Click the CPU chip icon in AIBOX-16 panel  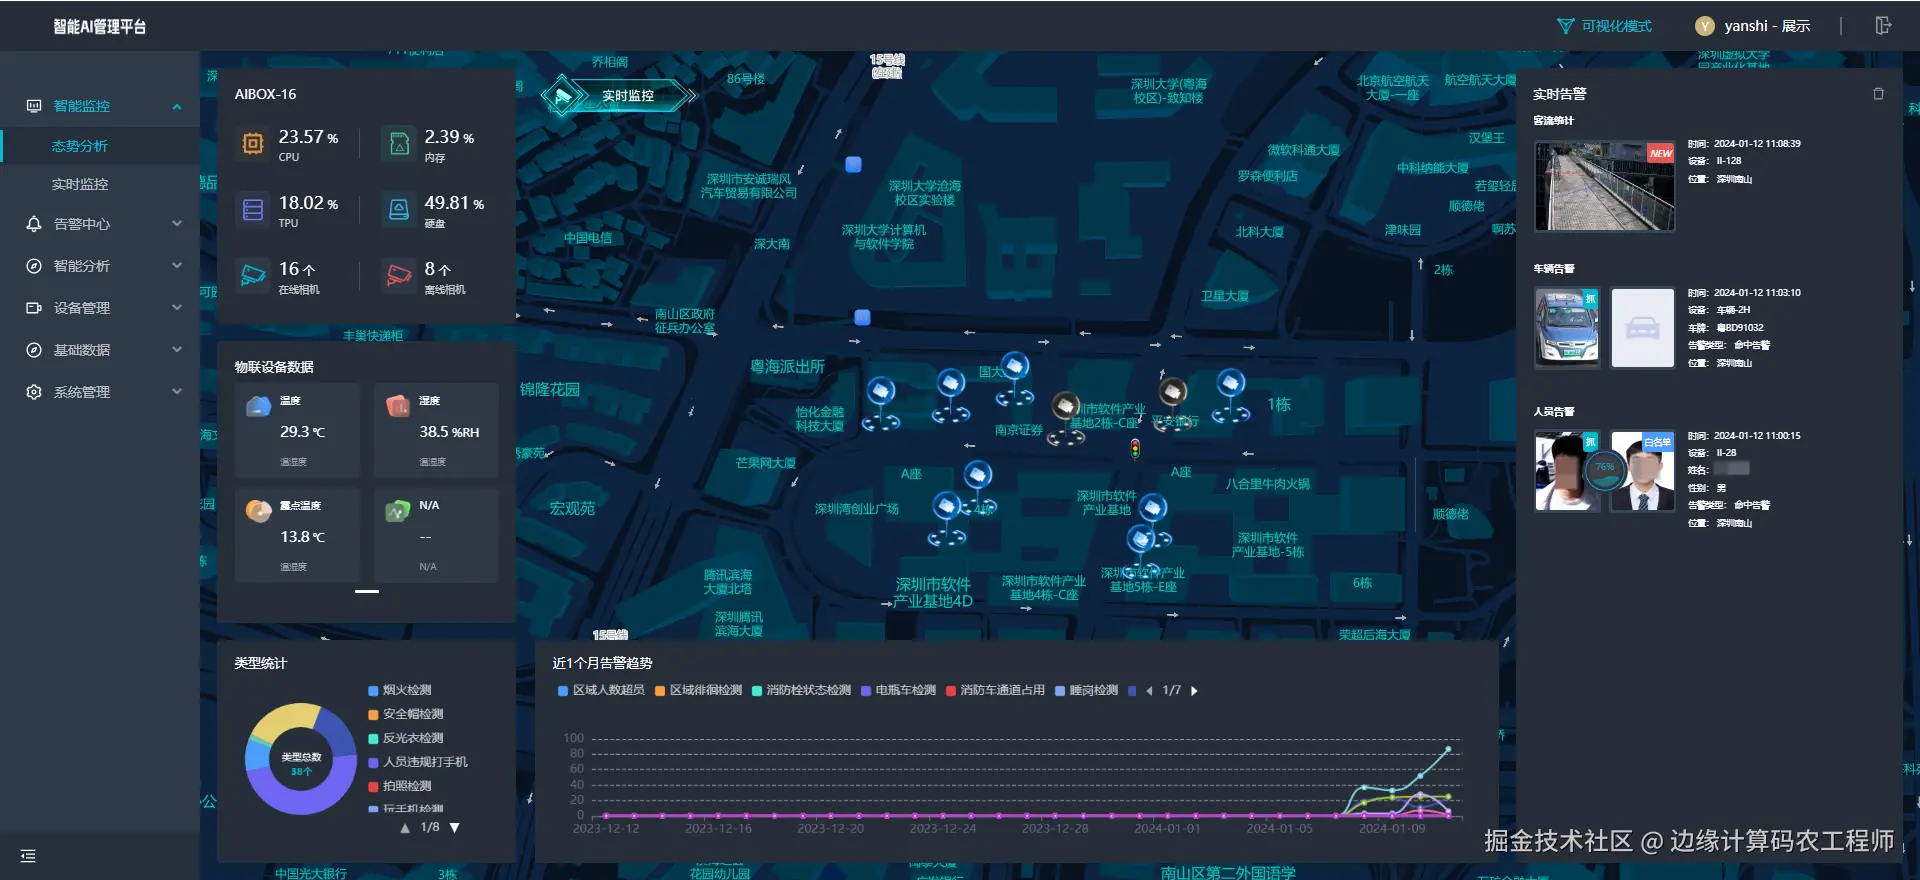click(x=253, y=144)
